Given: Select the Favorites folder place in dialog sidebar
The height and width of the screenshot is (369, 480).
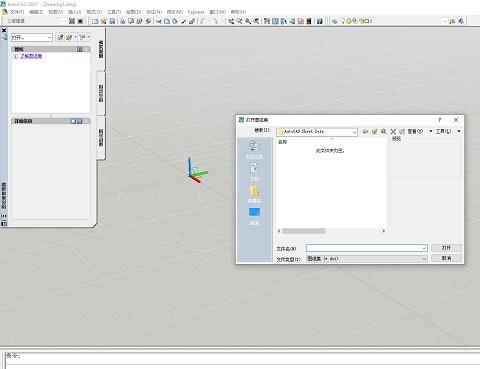Looking at the screenshot, I should coord(254,194).
